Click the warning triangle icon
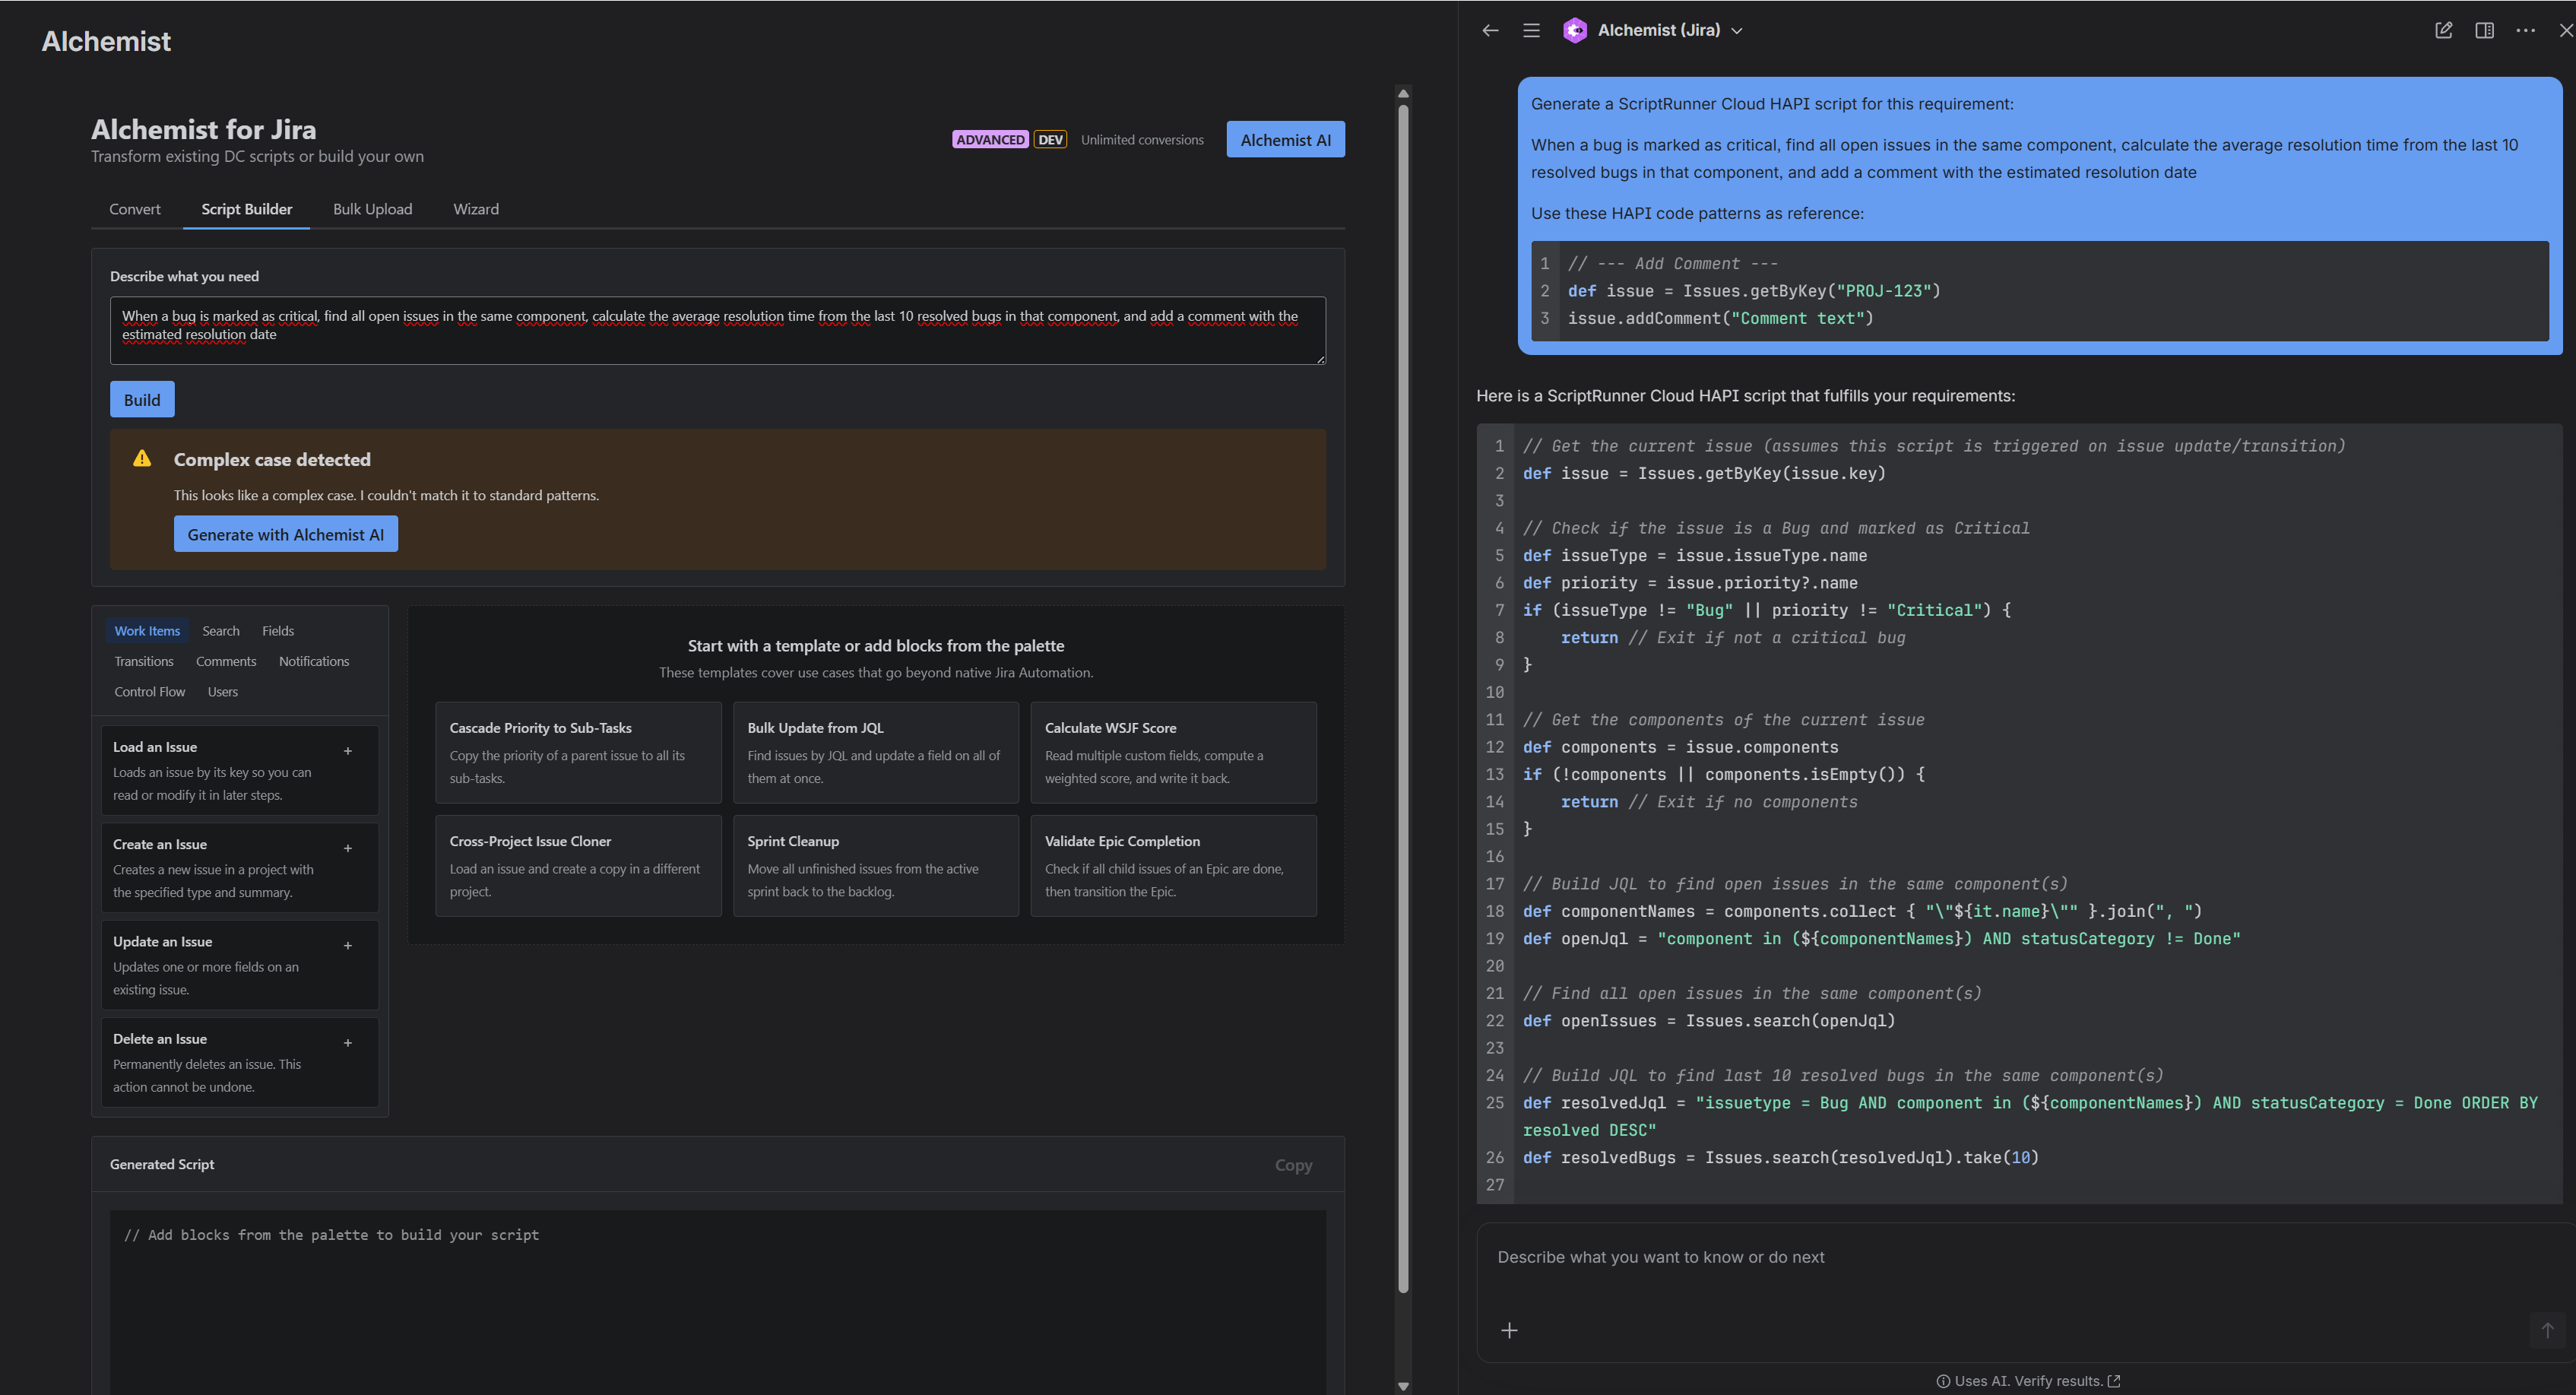2576x1395 pixels. coord(142,458)
